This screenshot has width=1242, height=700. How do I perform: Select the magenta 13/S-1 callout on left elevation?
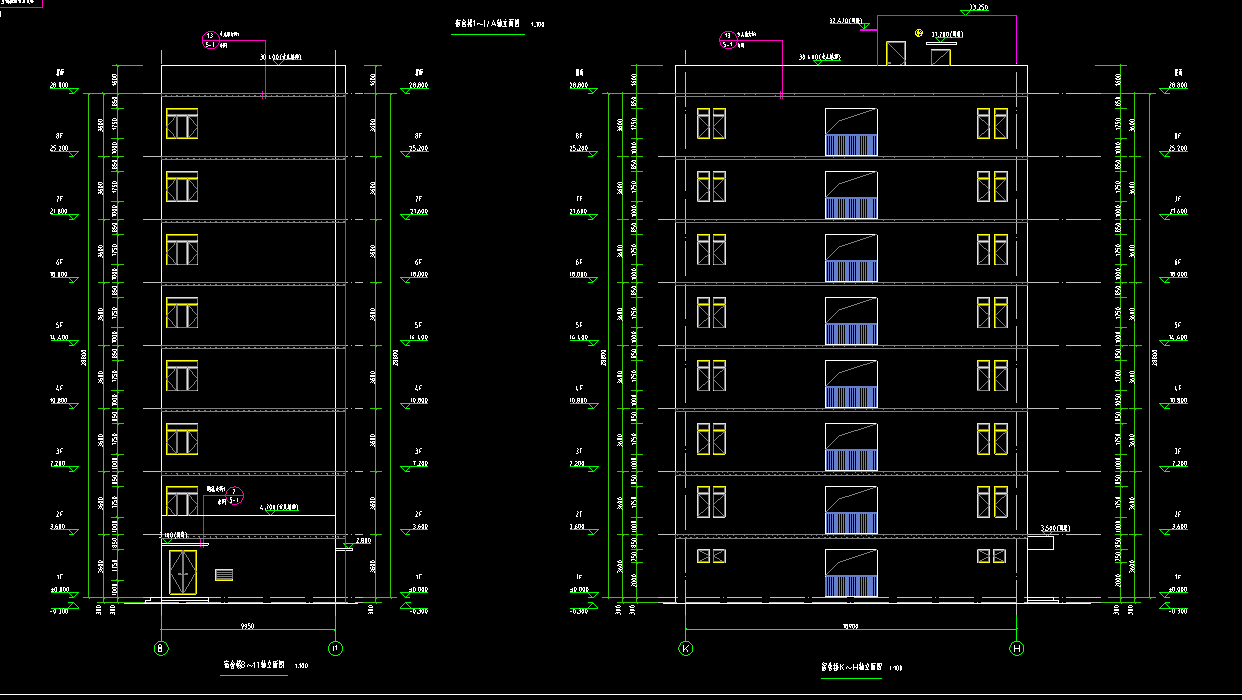(211, 40)
